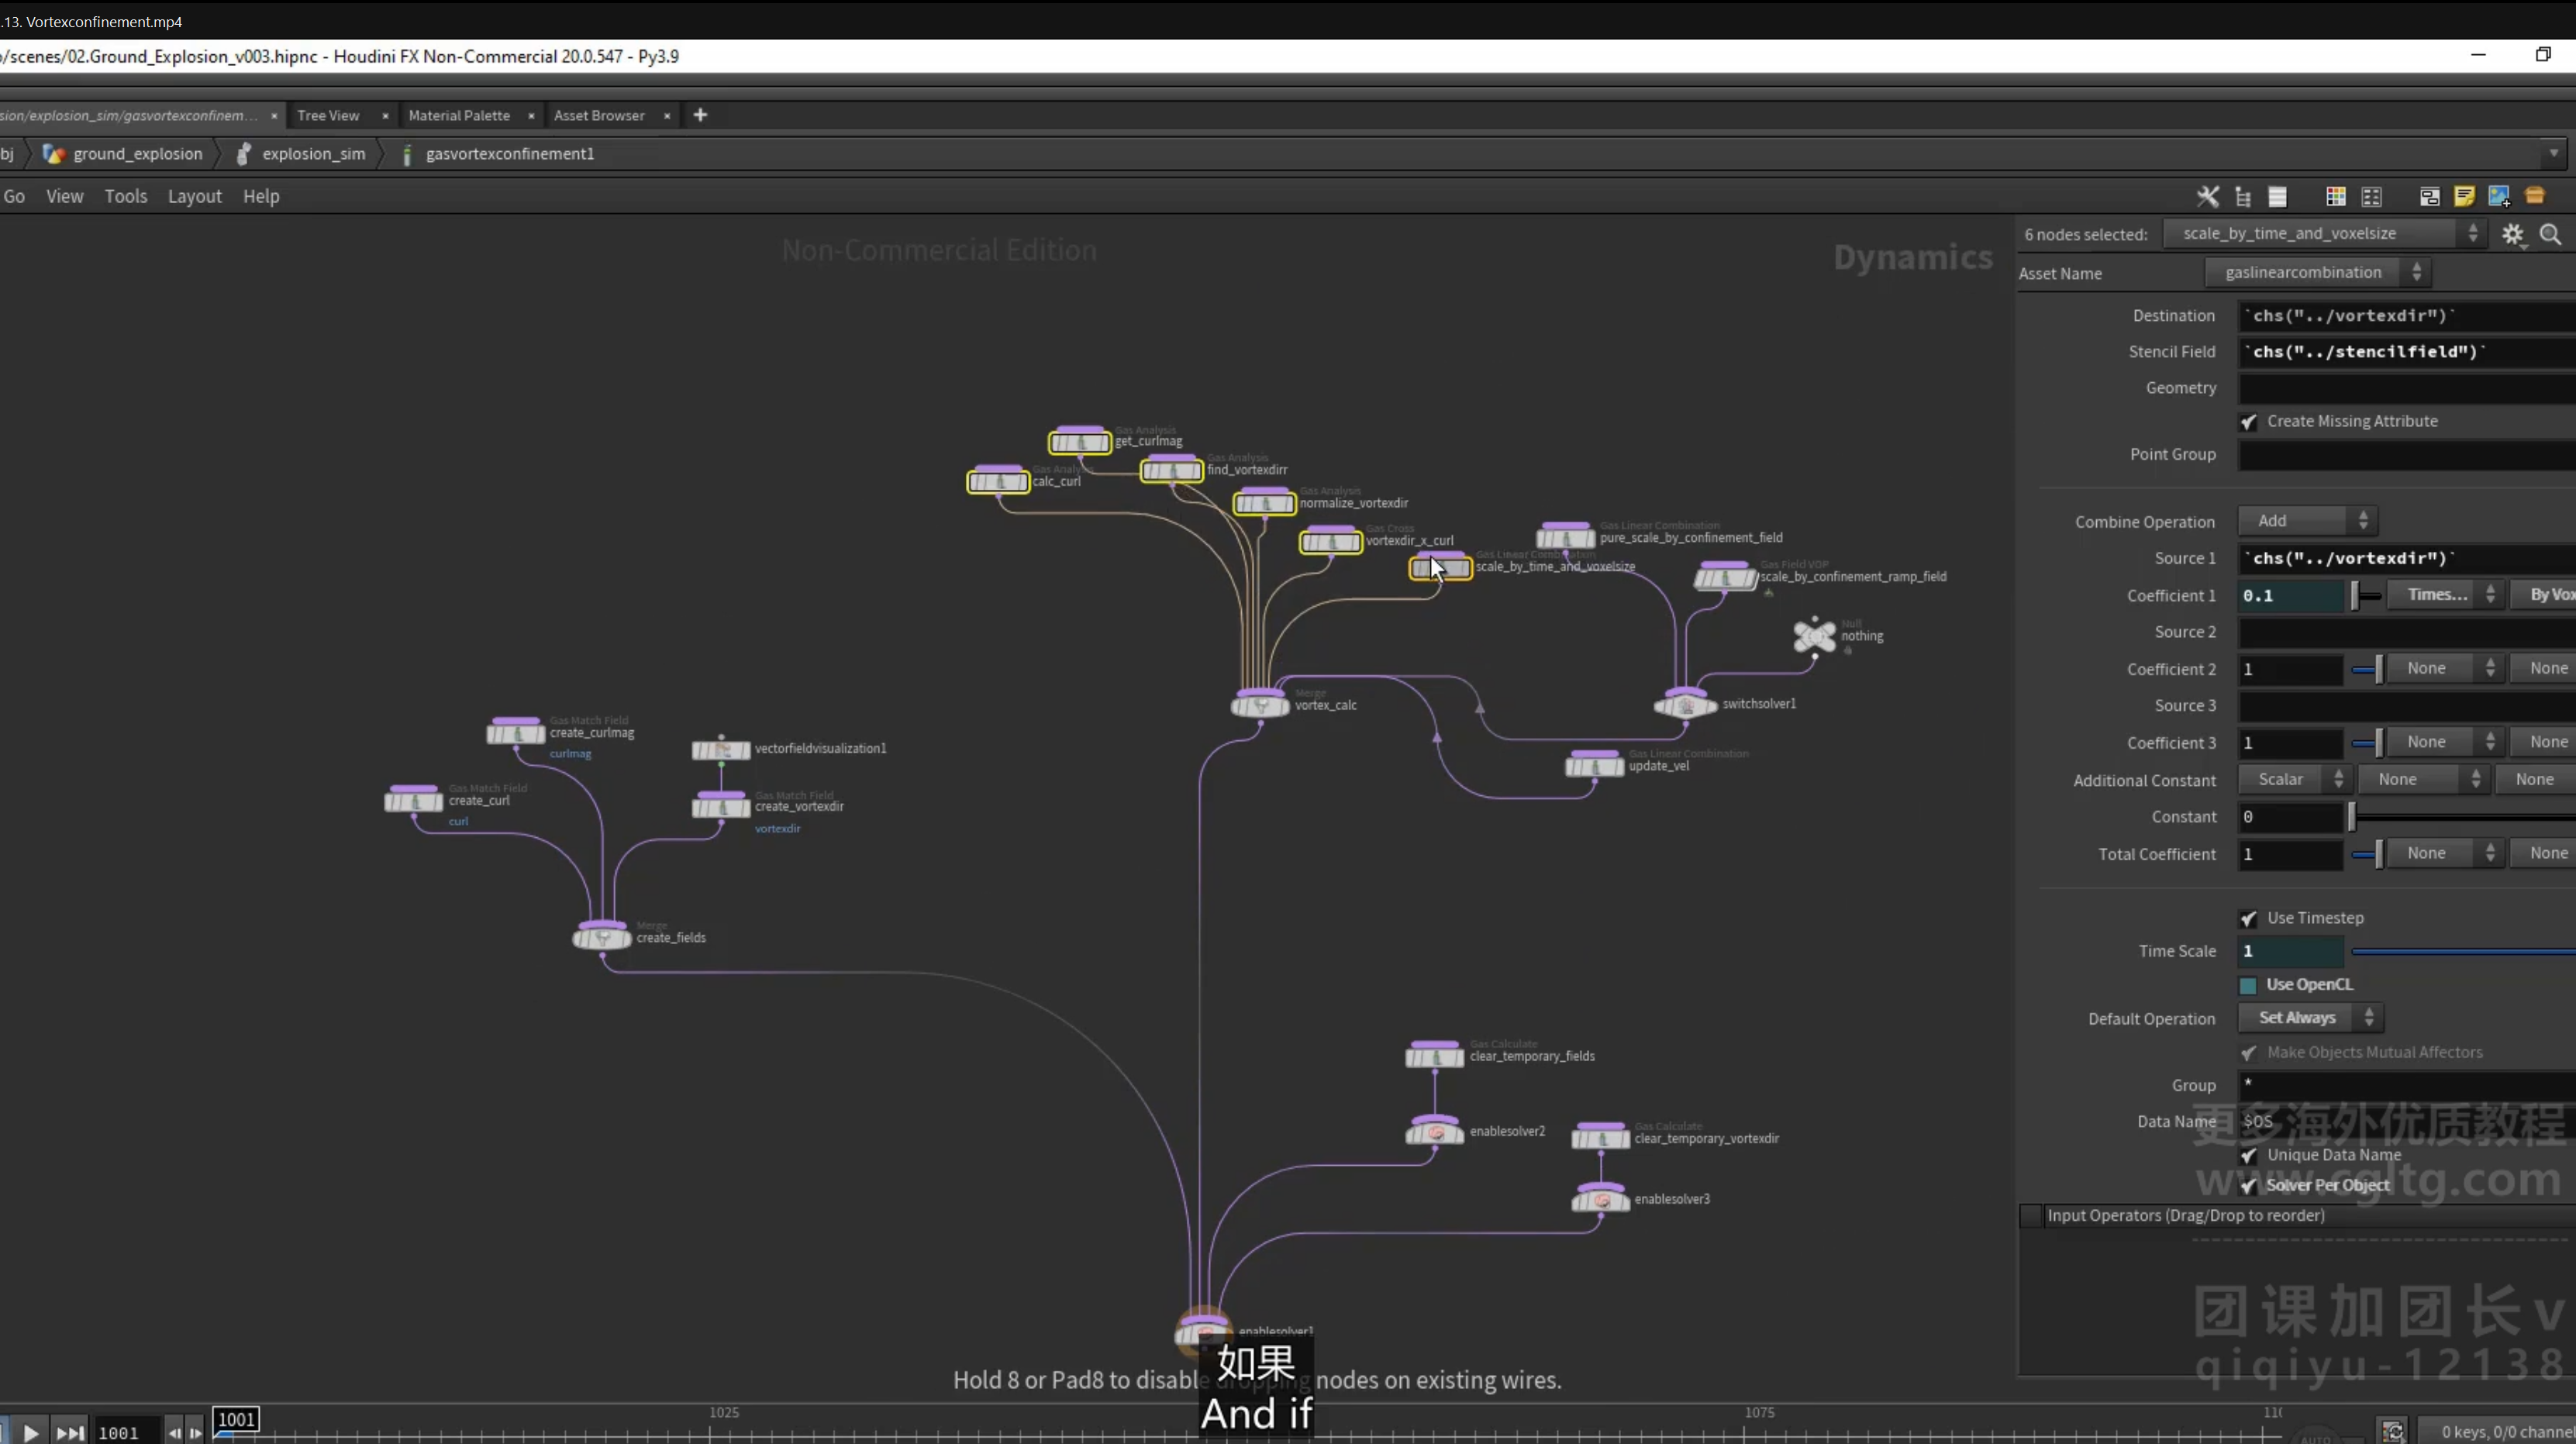Open the Layout menu
The image size is (2576, 1444).
point(194,197)
